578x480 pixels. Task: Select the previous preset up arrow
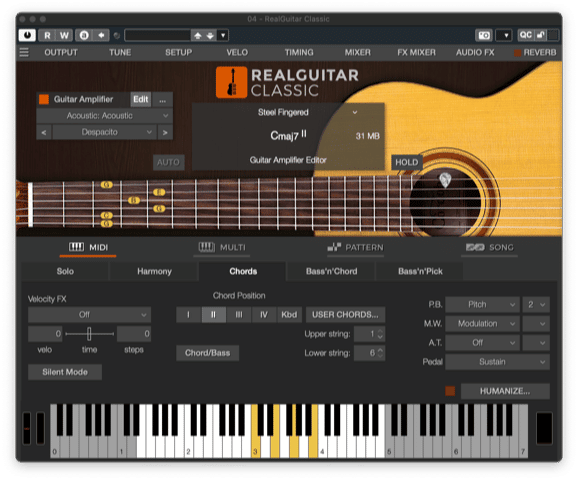(198, 36)
